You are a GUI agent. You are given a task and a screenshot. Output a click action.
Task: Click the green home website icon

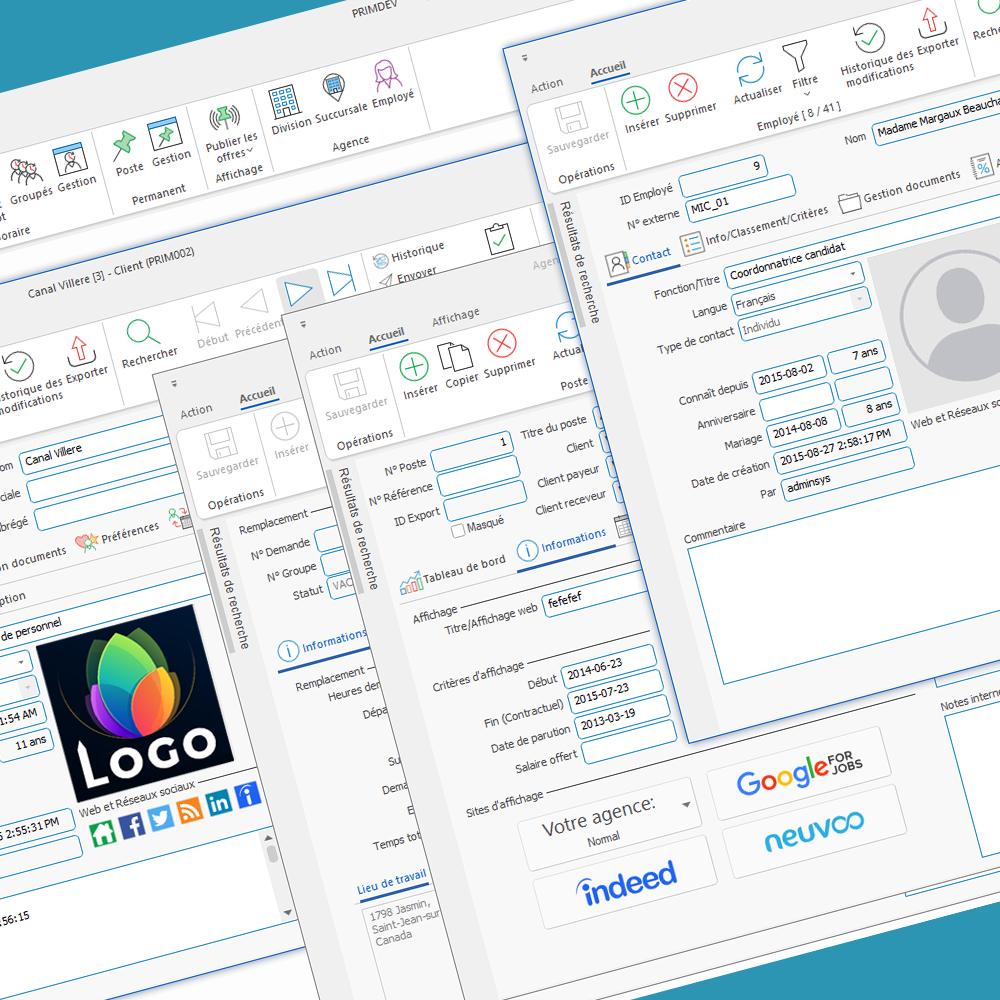(x=103, y=833)
